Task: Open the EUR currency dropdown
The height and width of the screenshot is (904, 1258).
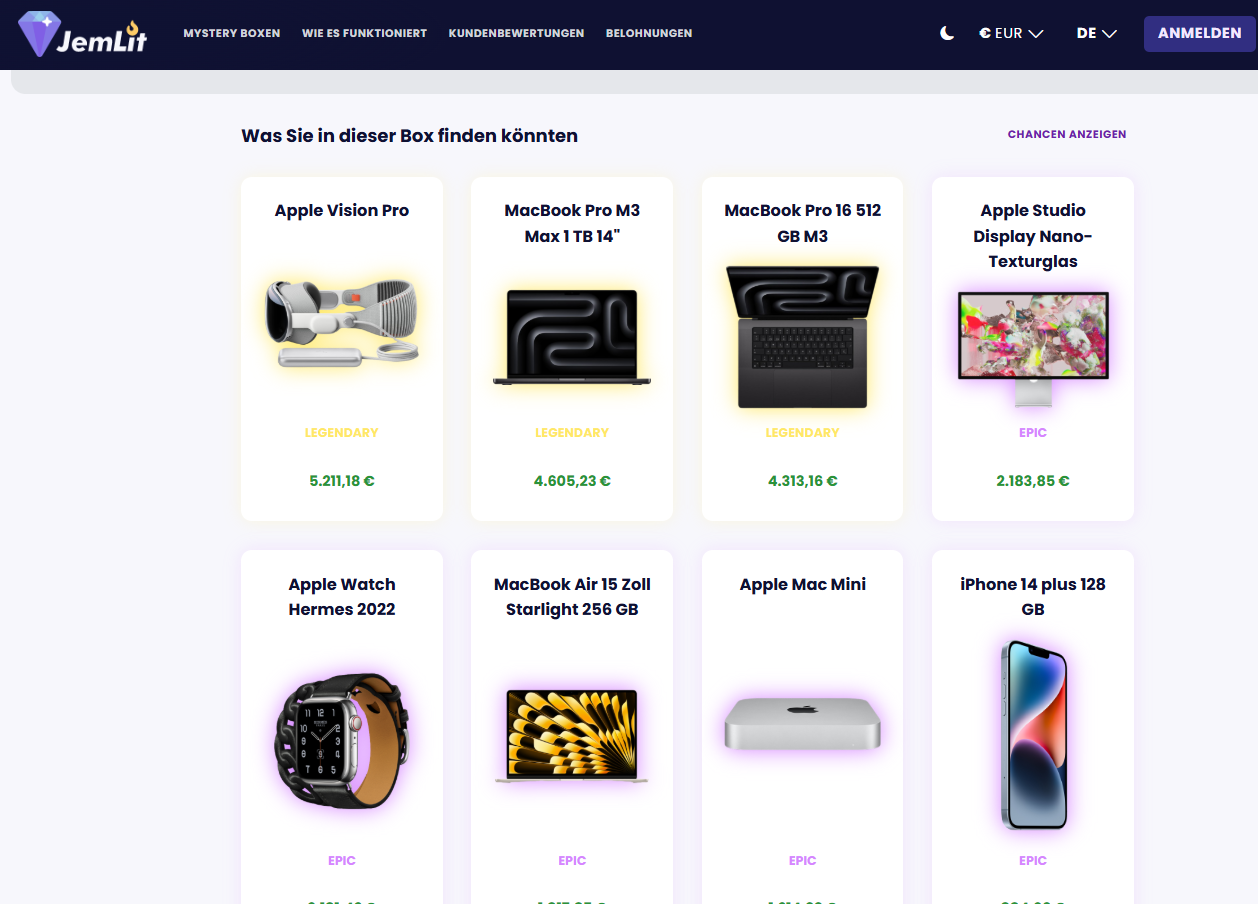Action: [x=1011, y=33]
